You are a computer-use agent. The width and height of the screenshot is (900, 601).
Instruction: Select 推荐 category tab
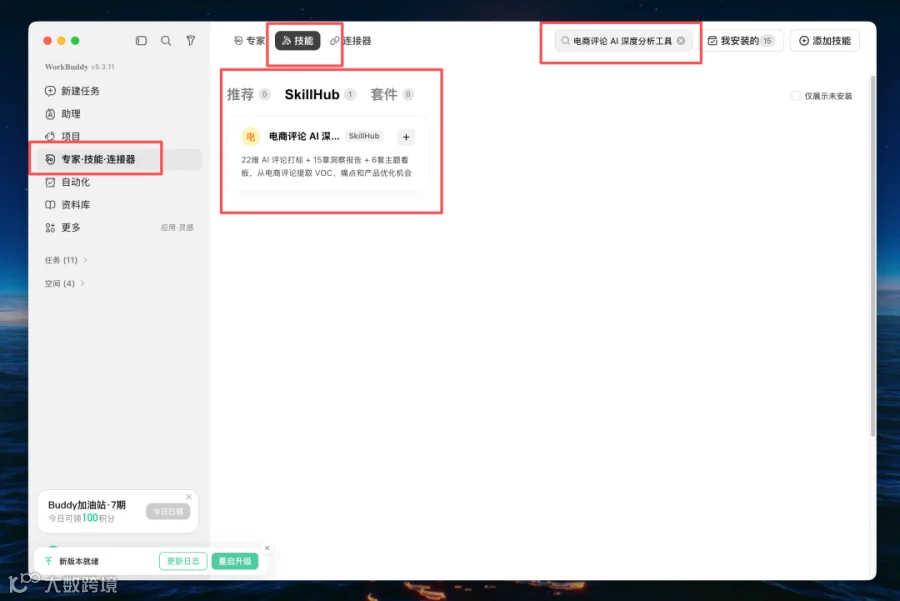(248, 94)
